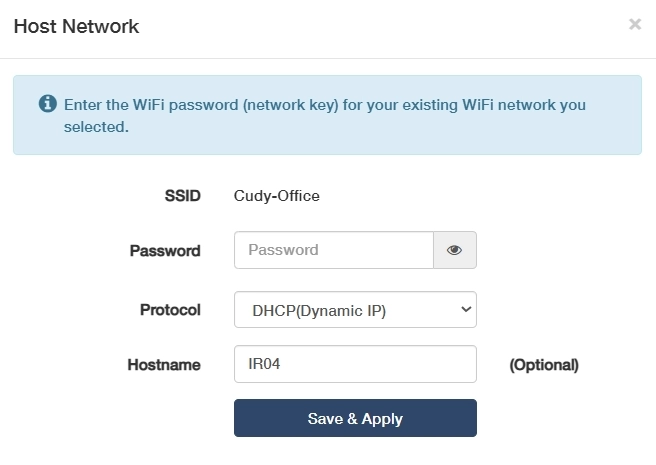Toggle password visibility with the eye icon

[x=454, y=251]
